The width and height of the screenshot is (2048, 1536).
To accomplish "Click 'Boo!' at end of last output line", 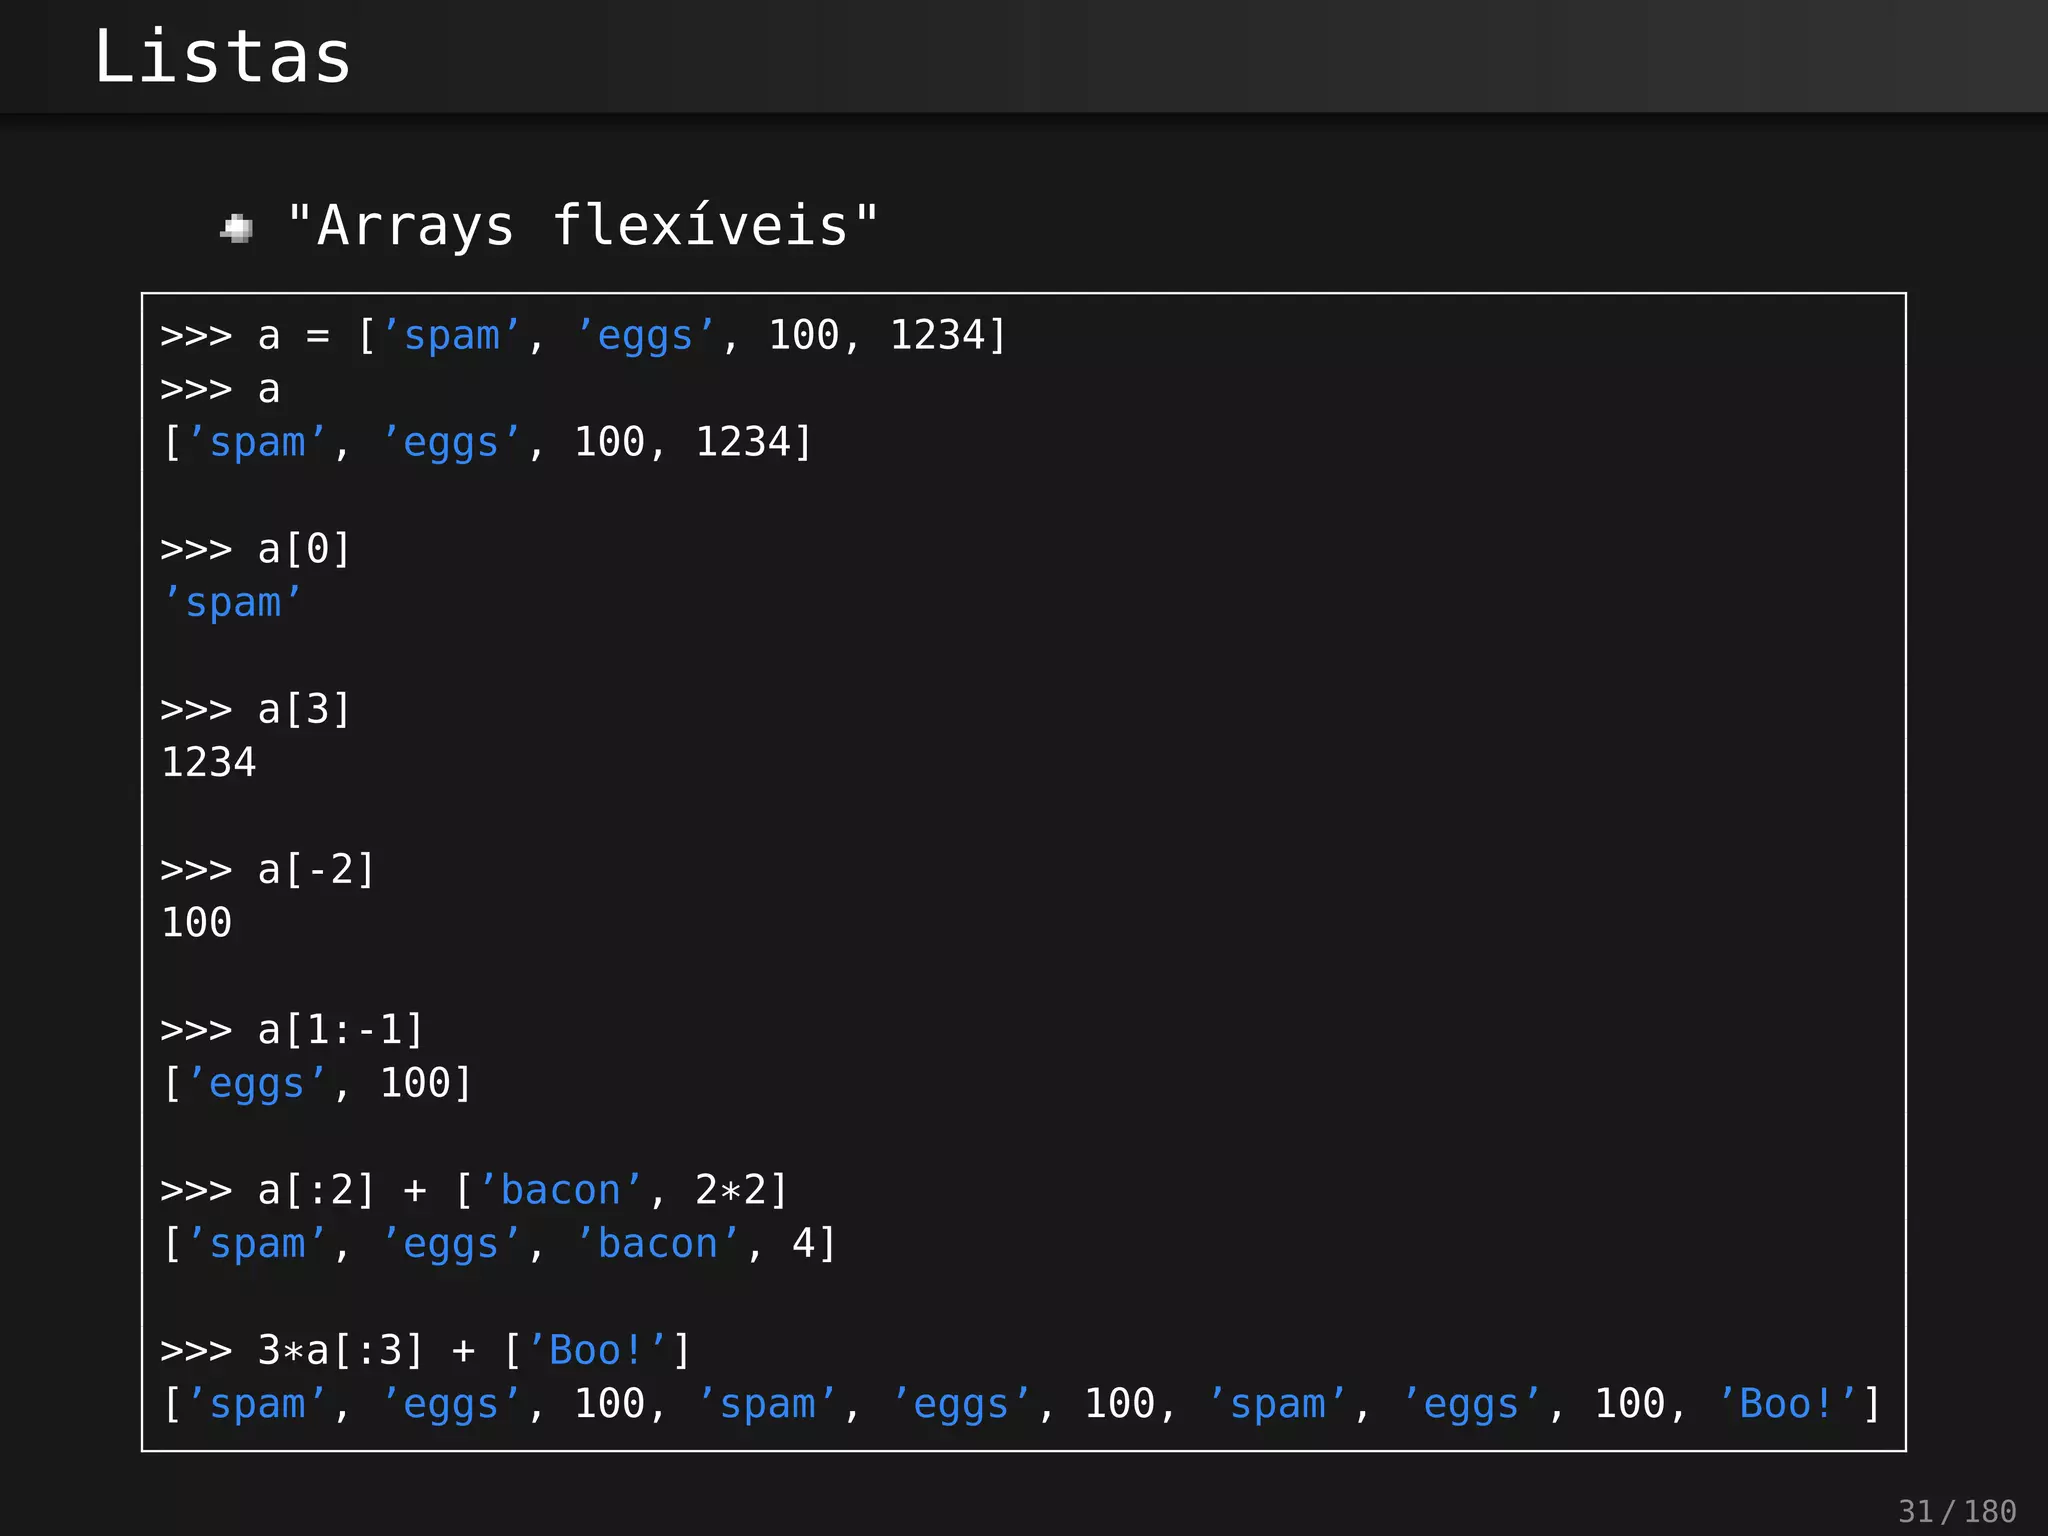I will 1788,1404.
